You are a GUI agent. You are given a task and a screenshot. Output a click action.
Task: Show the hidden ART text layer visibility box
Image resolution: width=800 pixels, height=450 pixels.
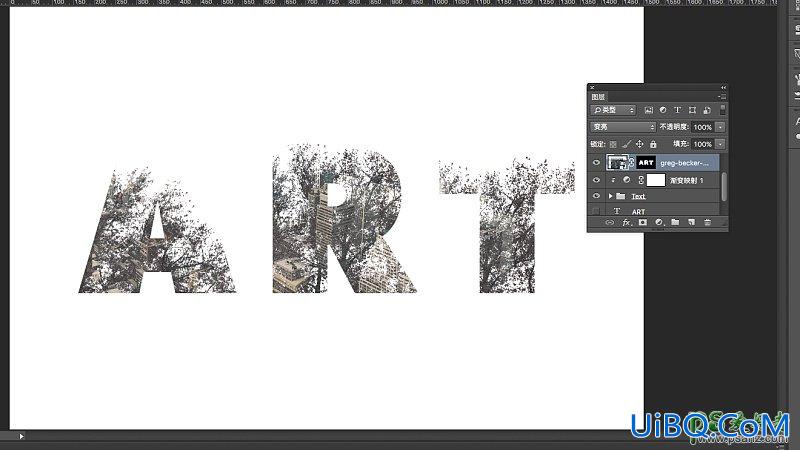(x=596, y=210)
